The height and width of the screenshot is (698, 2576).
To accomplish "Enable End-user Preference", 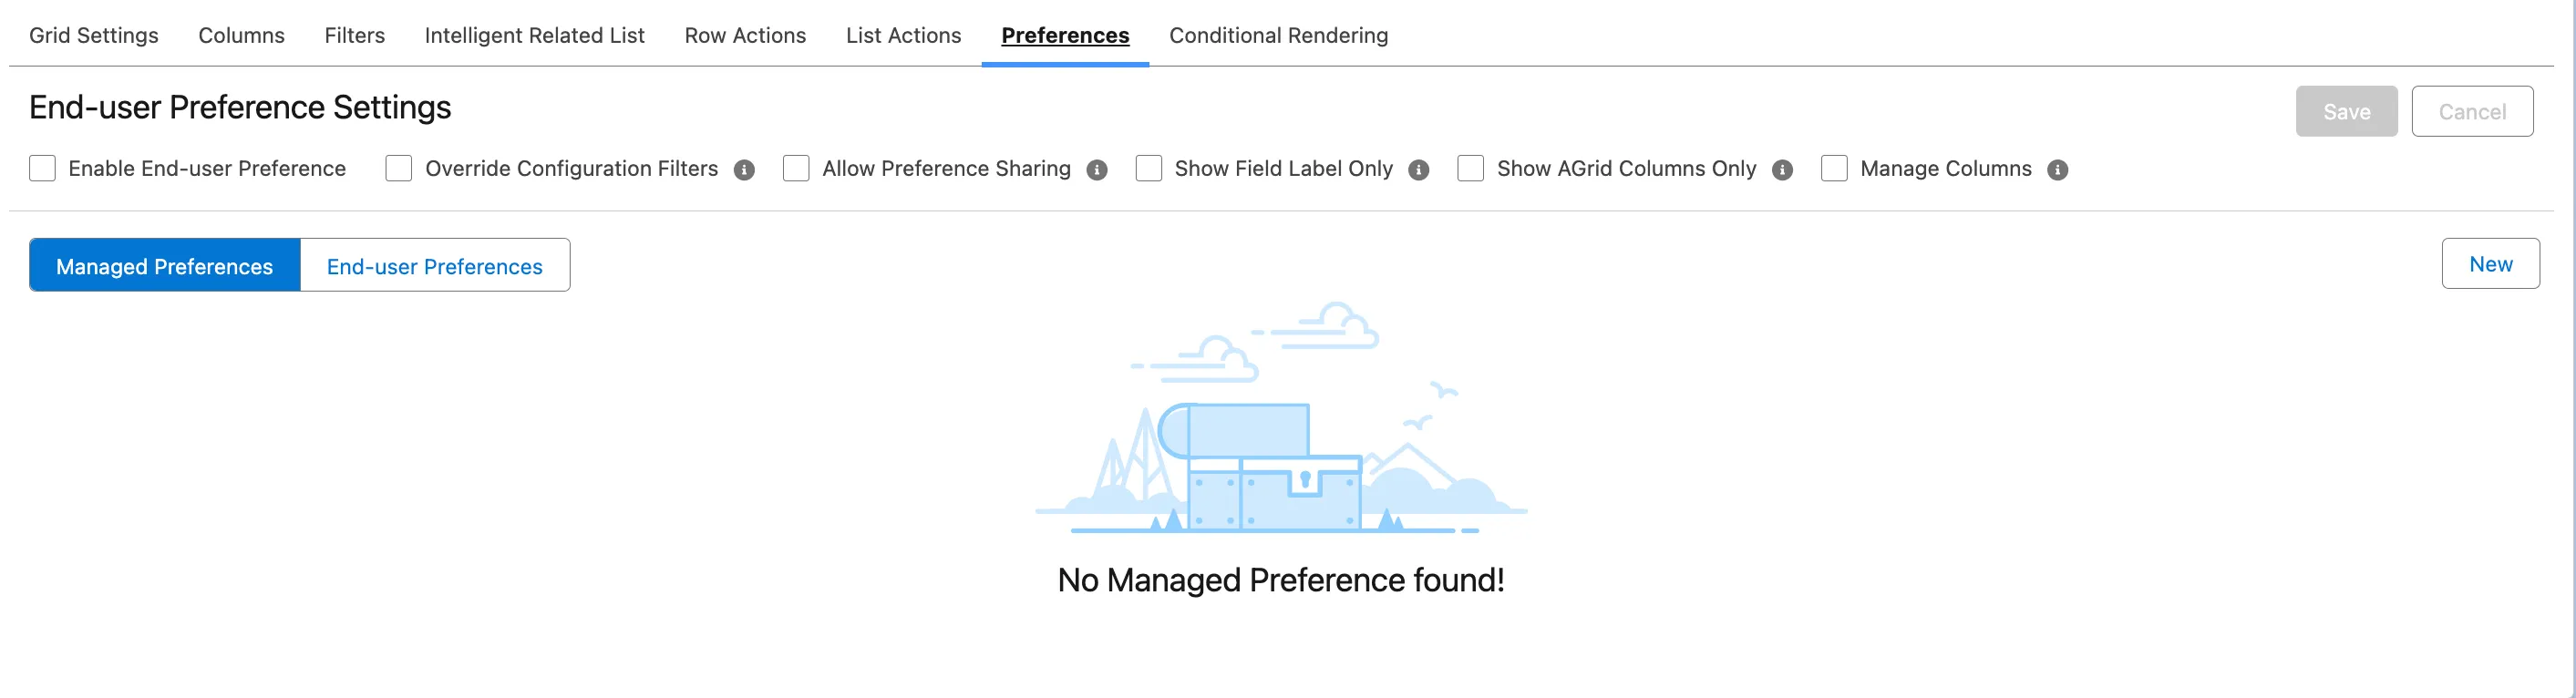I will (x=42, y=169).
